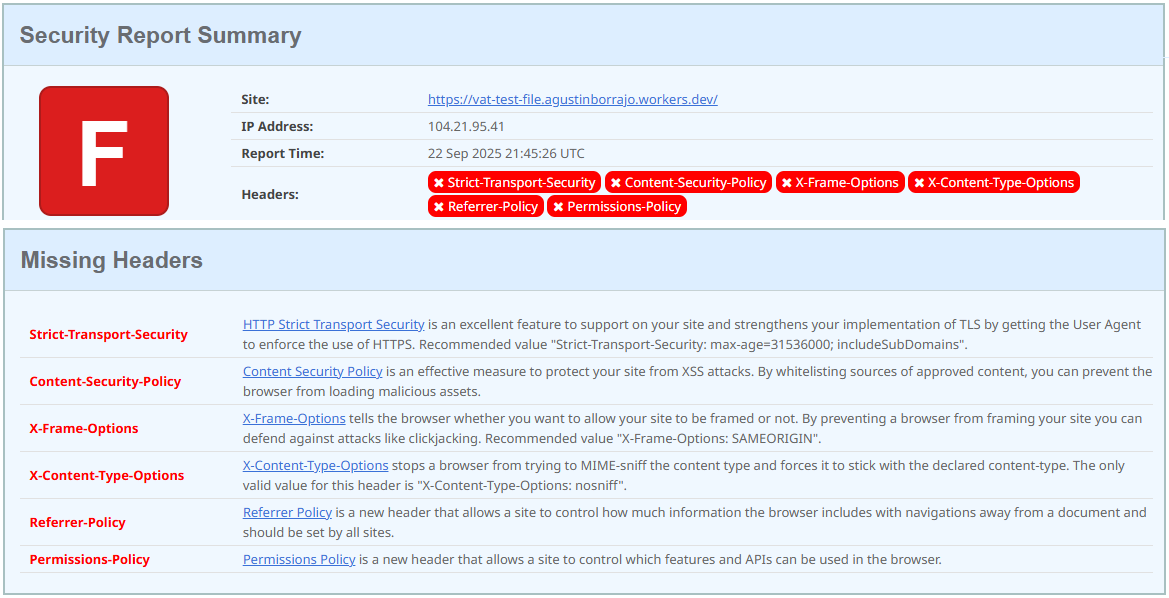Click the X-Frame-Options red badge
The image size is (1169, 598).
click(840, 182)
